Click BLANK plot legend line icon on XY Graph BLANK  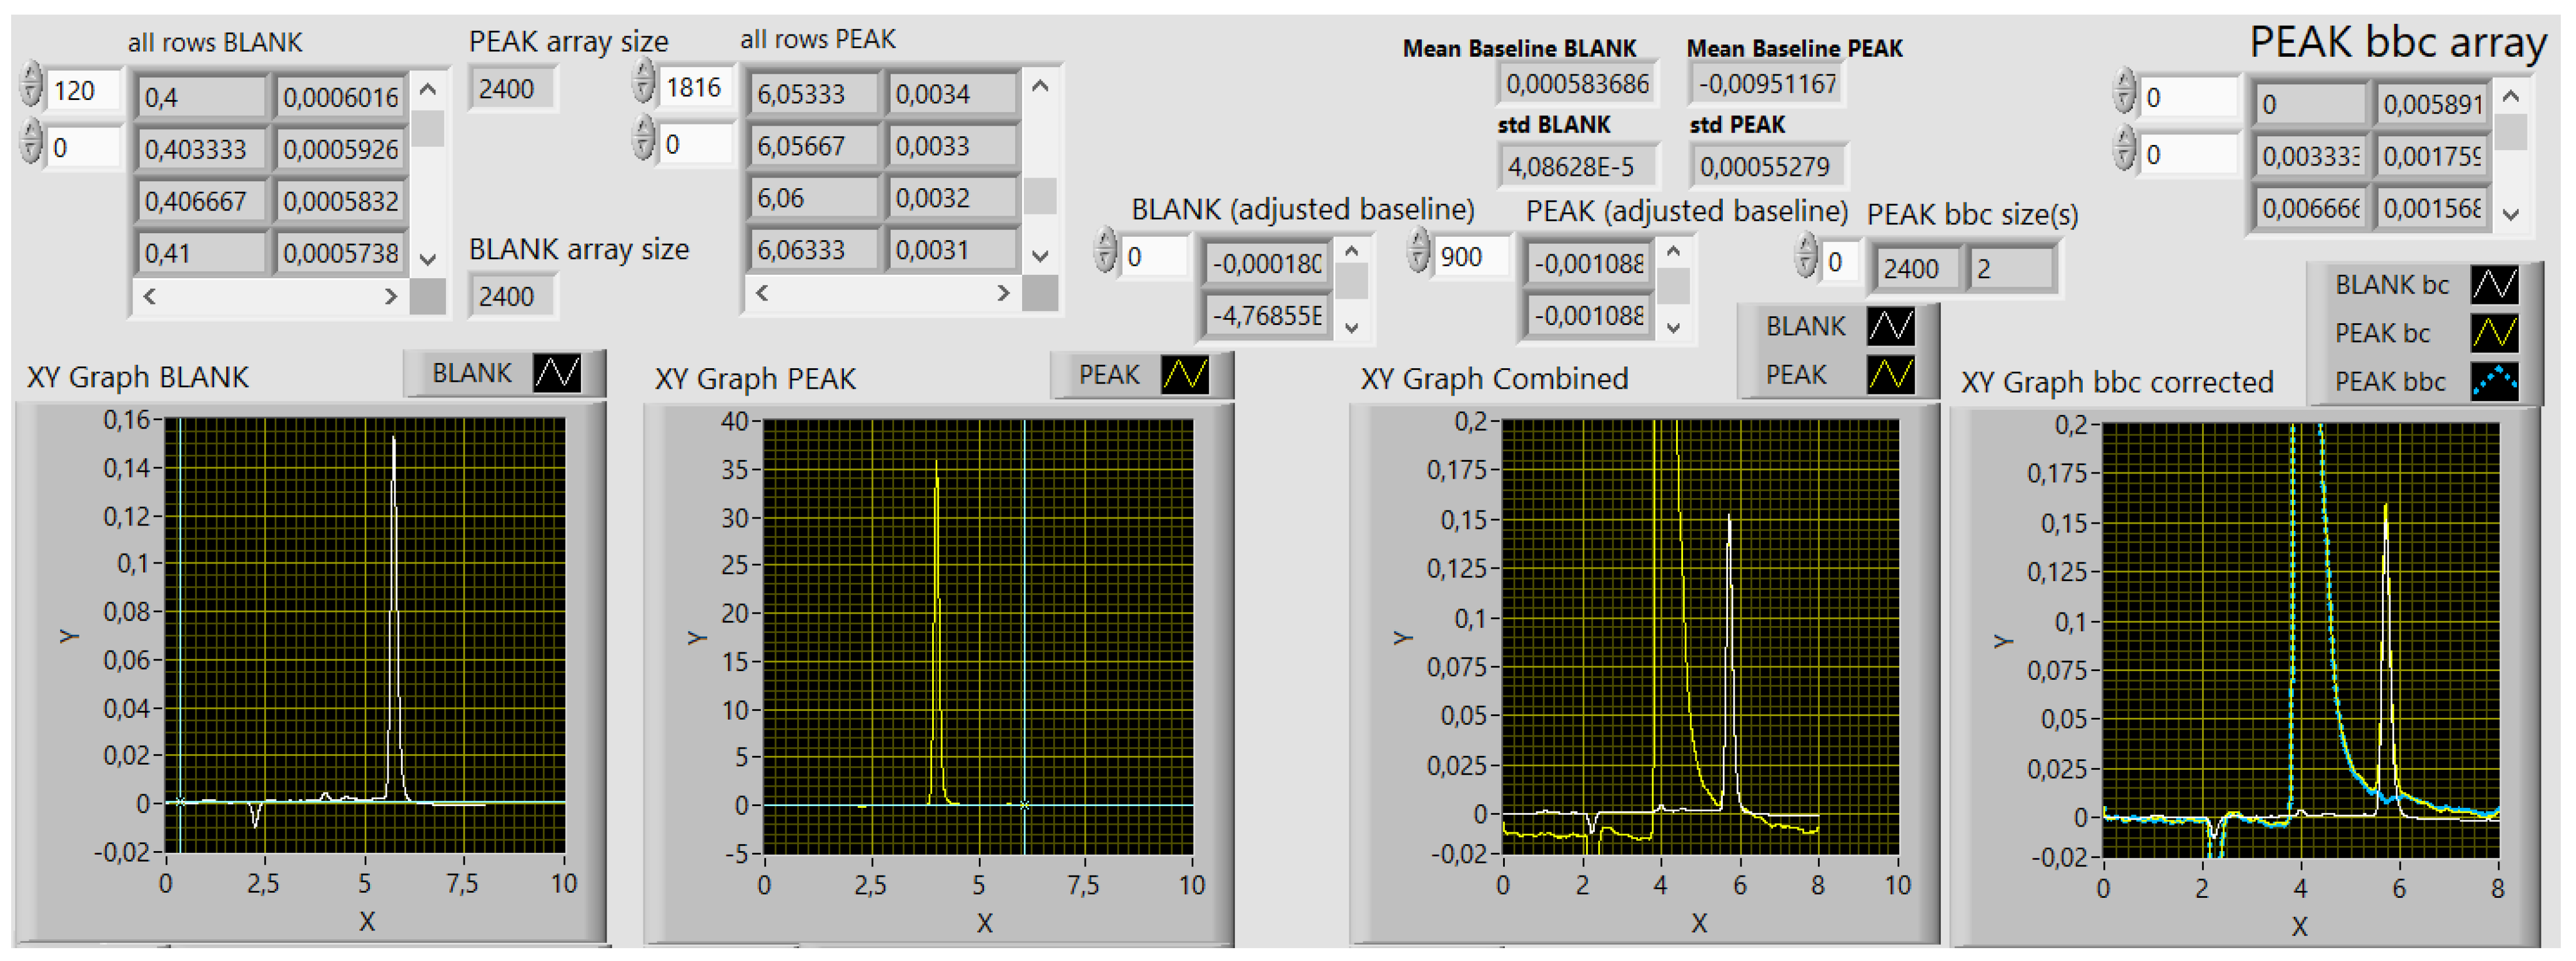click(x=556, y=374)
